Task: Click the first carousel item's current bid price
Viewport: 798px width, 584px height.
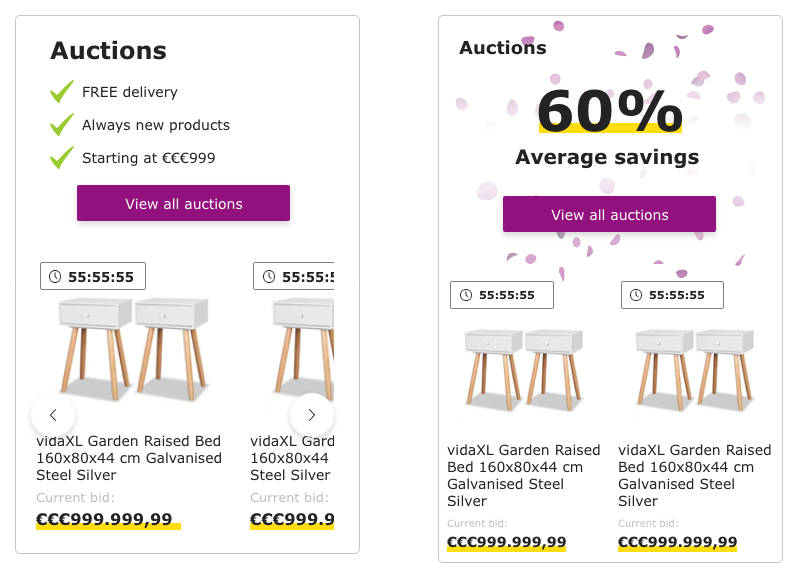Action: pyautogui.click(x=105, y=519)
